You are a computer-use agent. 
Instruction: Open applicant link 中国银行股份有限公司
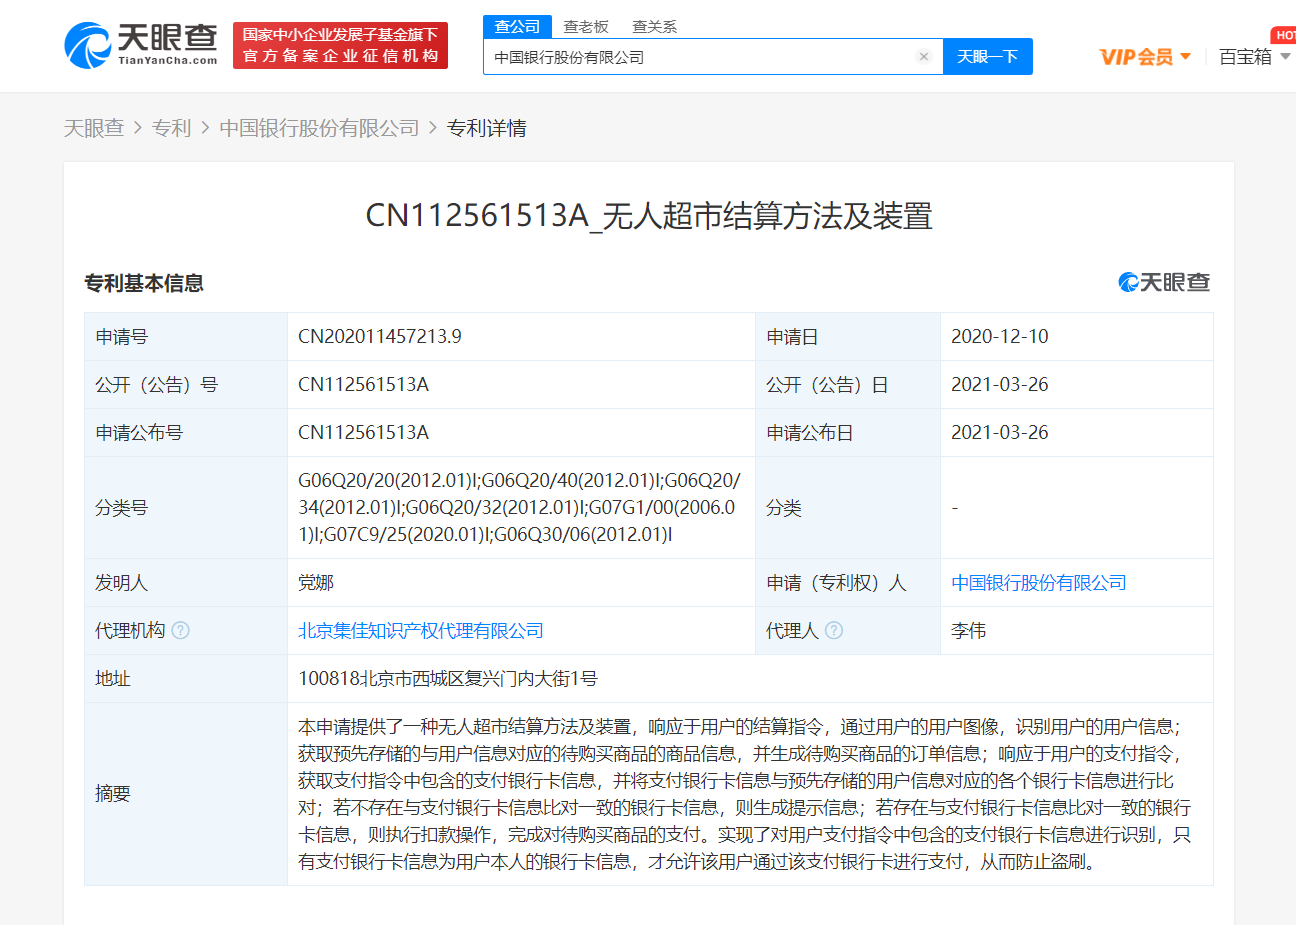click(1040, 582)
